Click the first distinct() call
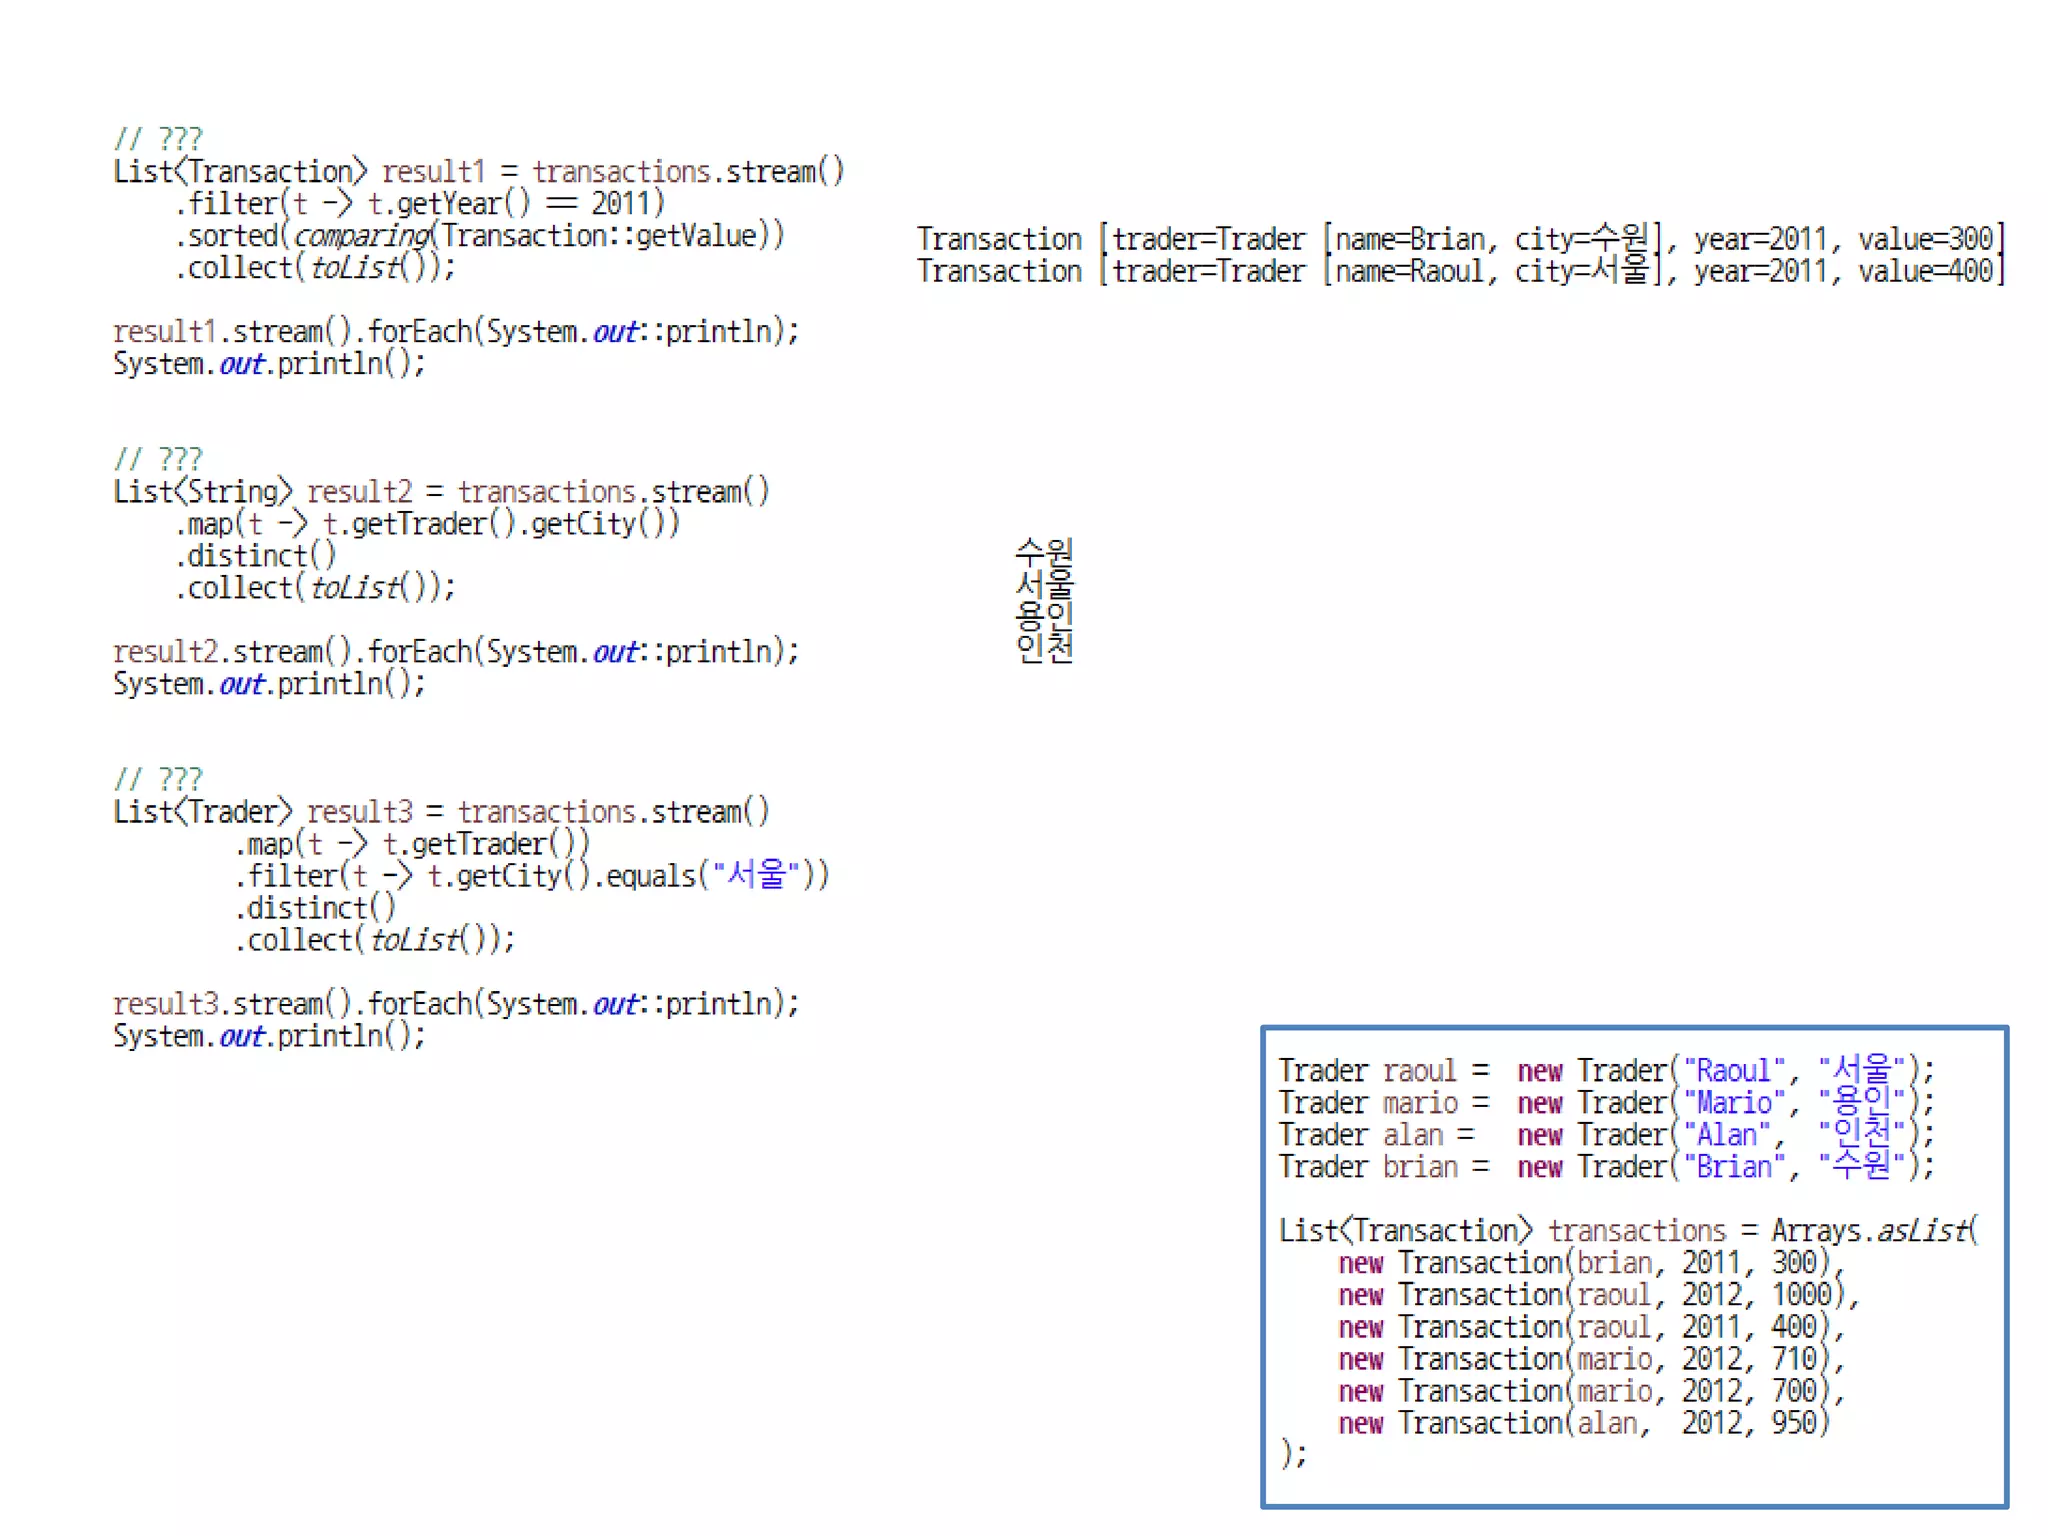2048x1536 pixels. coord(256,556)
